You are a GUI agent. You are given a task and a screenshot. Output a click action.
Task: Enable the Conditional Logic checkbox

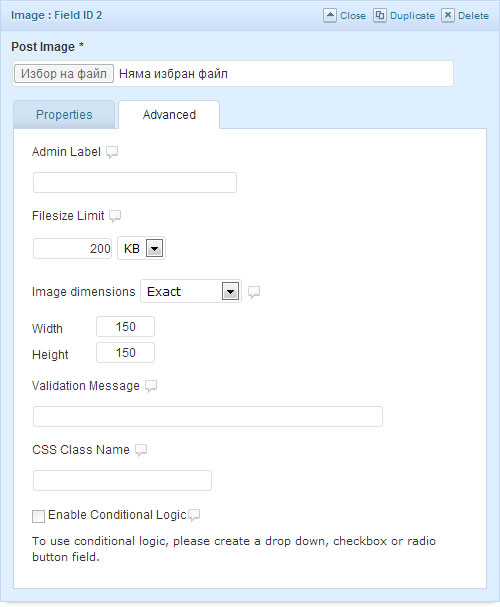coord(38,516)
